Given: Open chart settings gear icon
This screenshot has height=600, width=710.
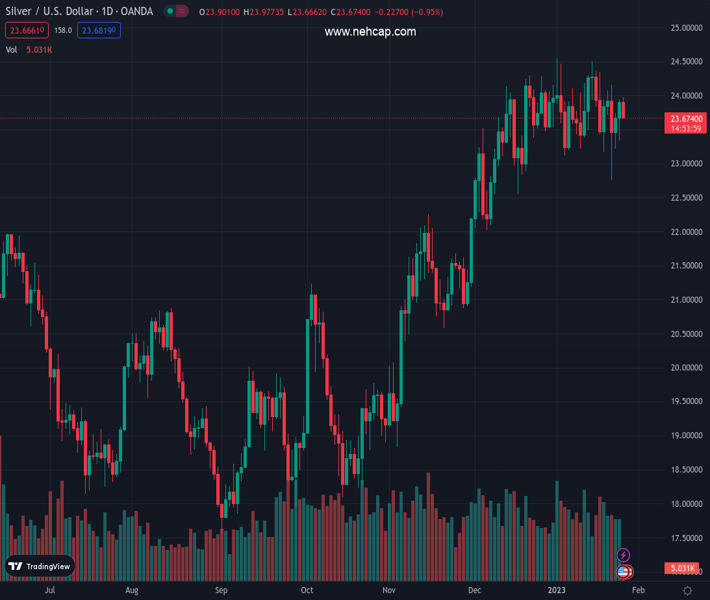Looking at the screenshot, I should tap(688, 591).
